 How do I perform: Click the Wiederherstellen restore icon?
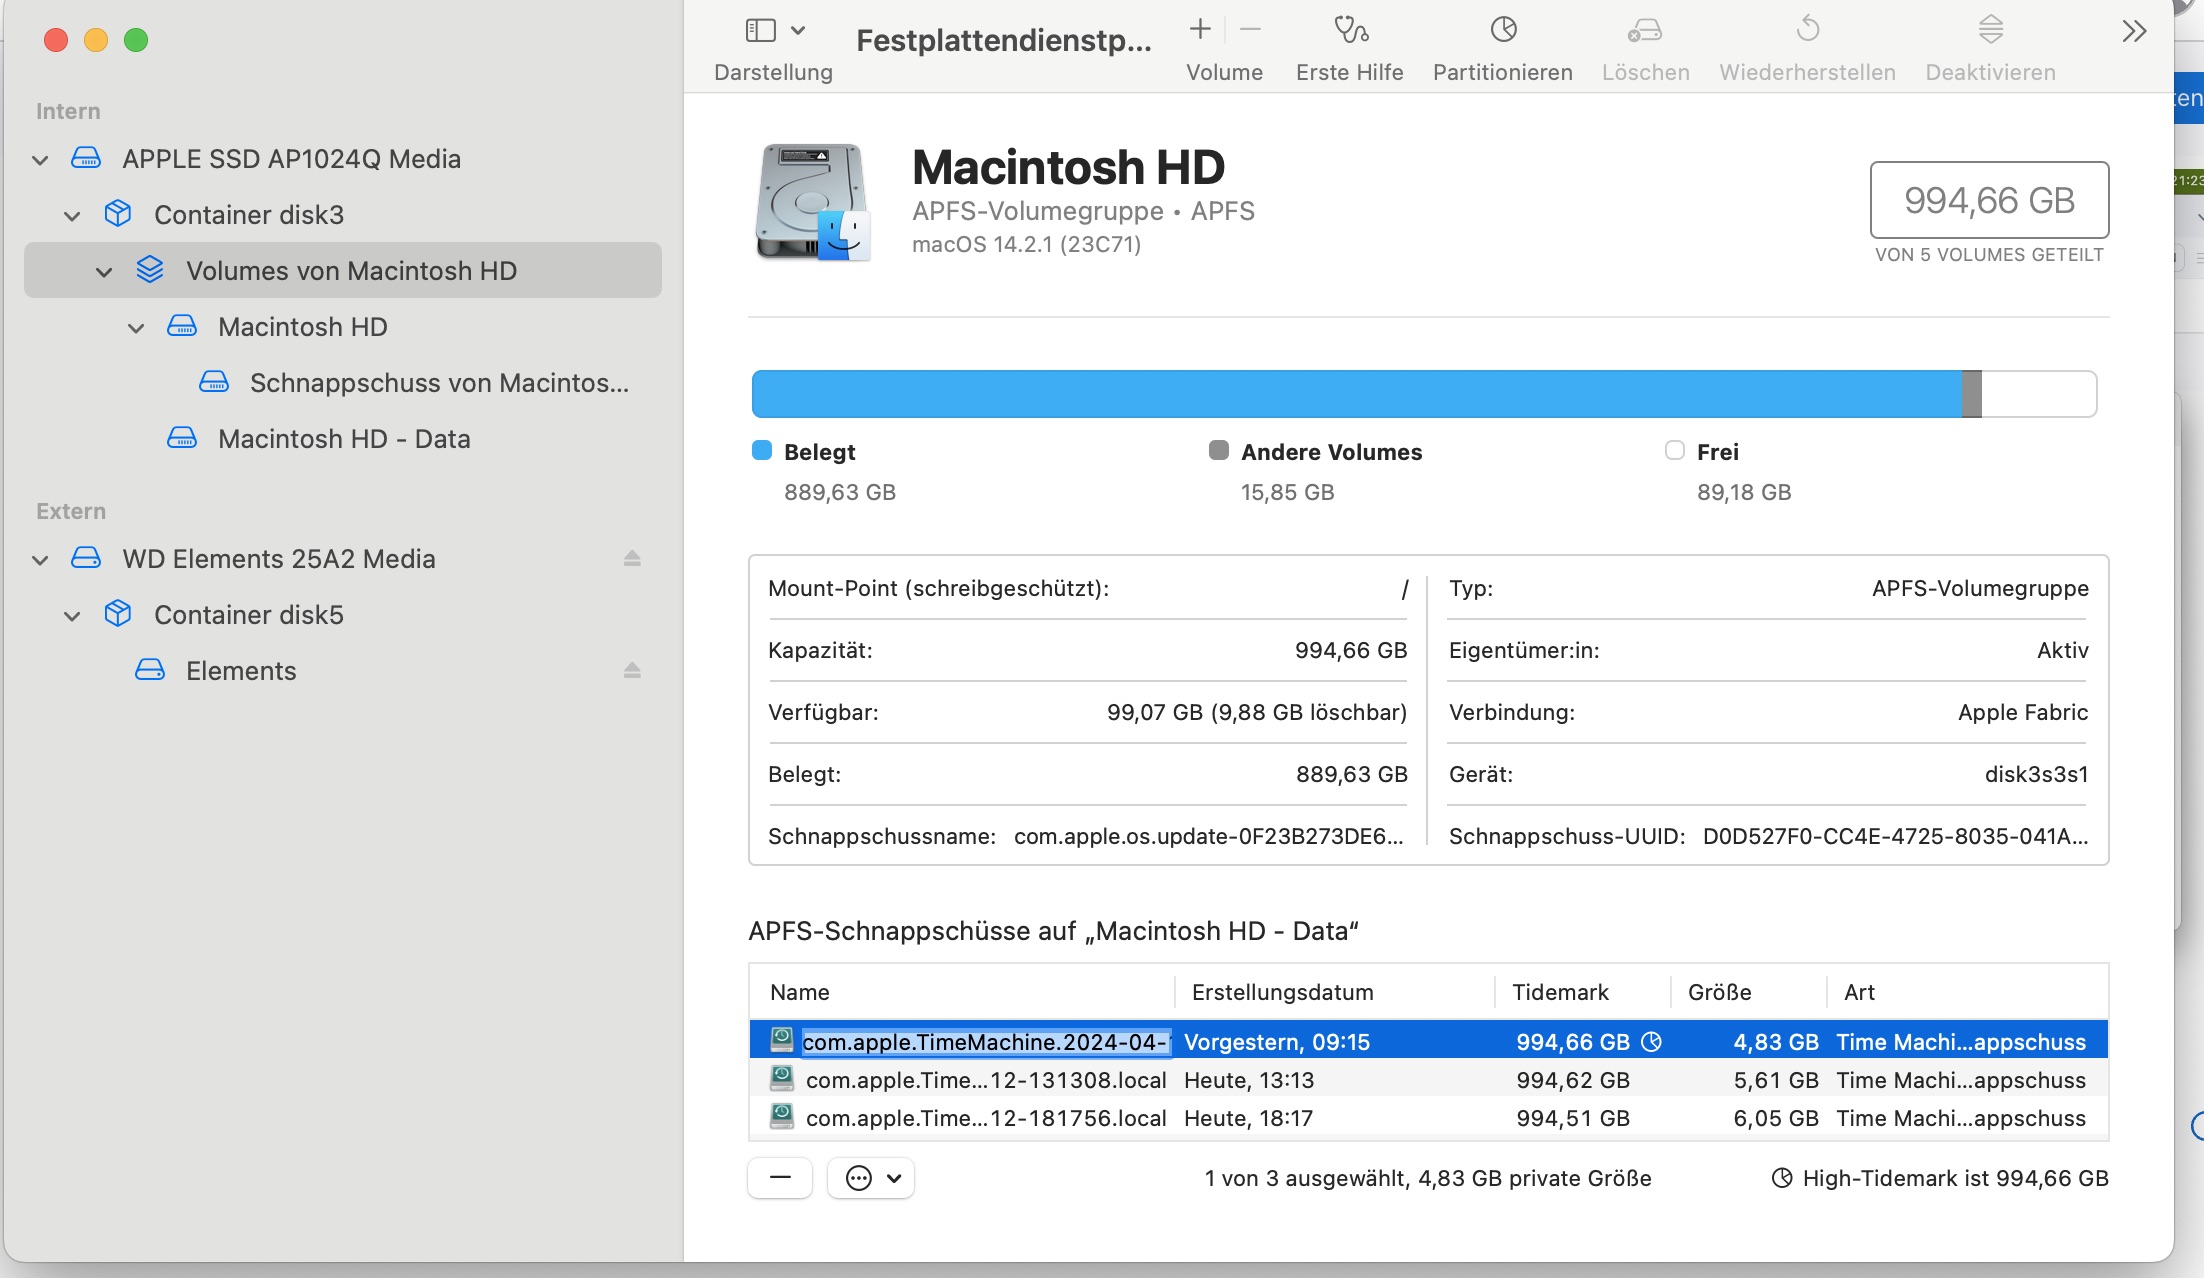click(1807, 31)
